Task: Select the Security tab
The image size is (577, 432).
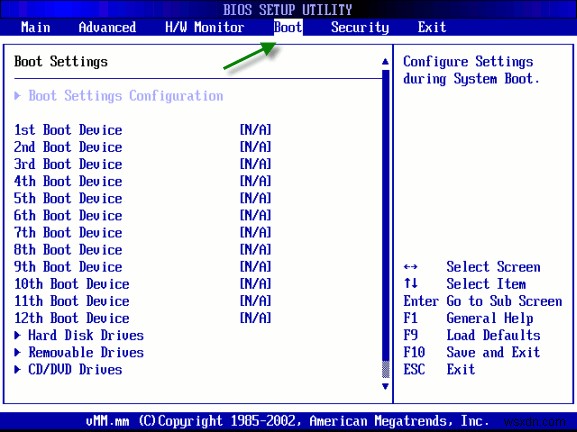Action: tap(360, 27)
